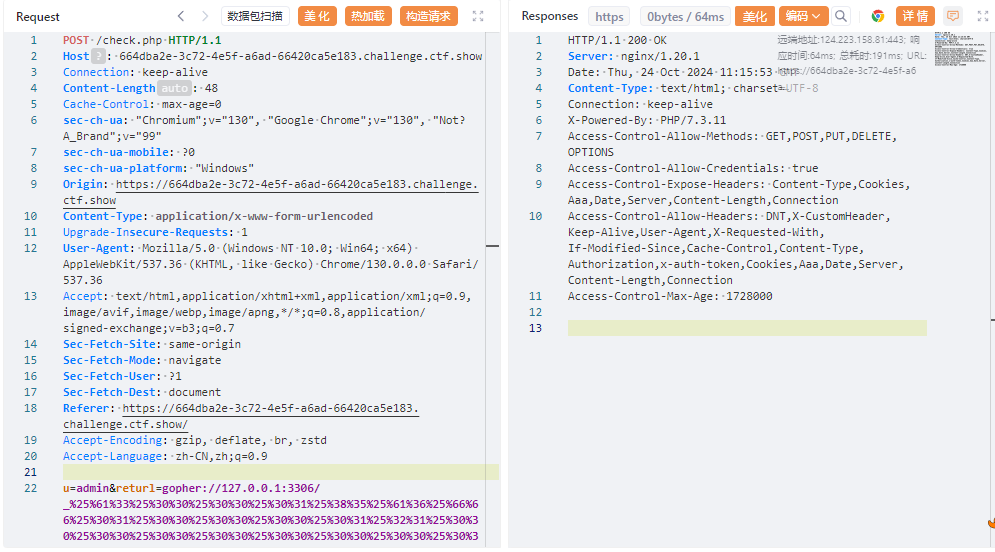Click Accept-Encoding: gzip, deflate line
The image size is (995, 552).
tap(195, 440)
